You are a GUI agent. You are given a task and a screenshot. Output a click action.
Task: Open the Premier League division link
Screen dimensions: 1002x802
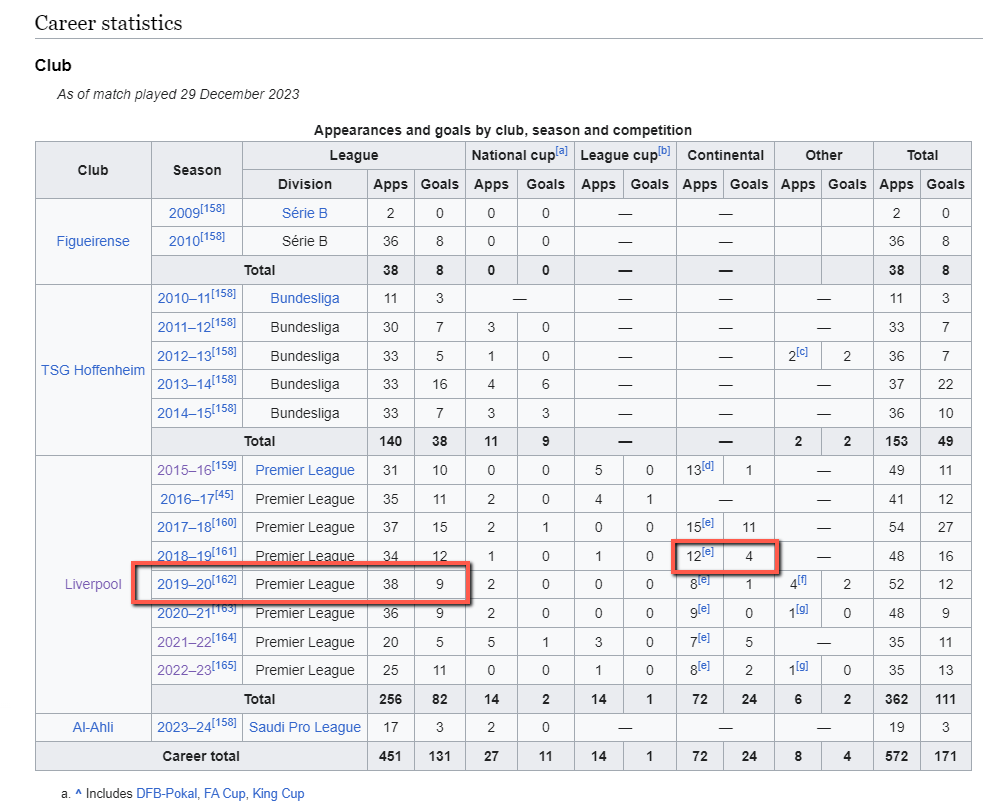(305, 470)
